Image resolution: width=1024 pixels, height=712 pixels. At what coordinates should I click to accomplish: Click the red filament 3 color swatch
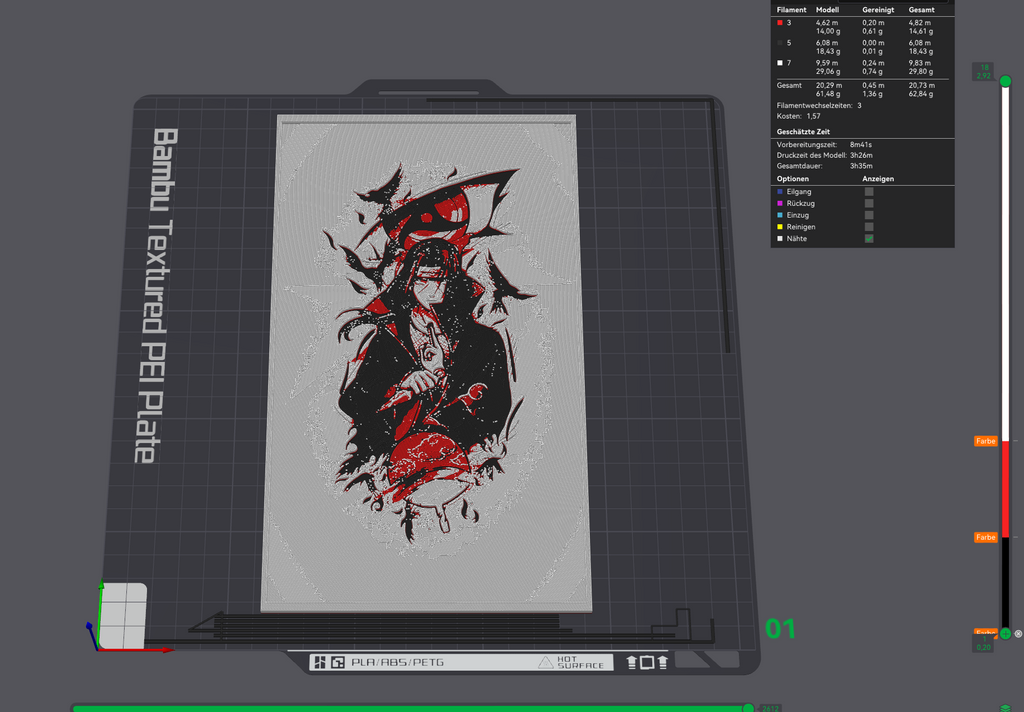point(780,23)
